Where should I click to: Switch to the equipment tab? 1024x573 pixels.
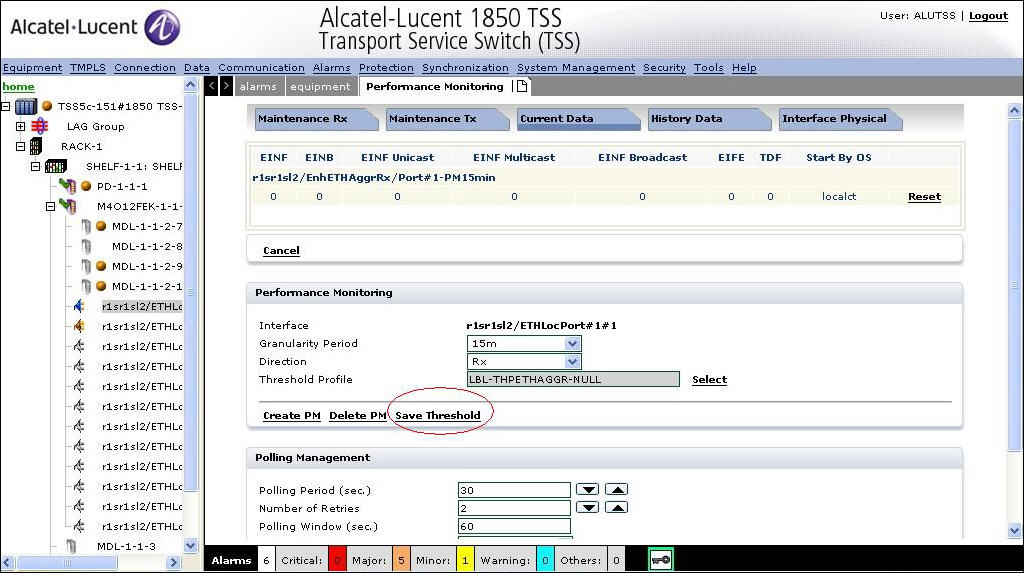[x=320, y=86]
